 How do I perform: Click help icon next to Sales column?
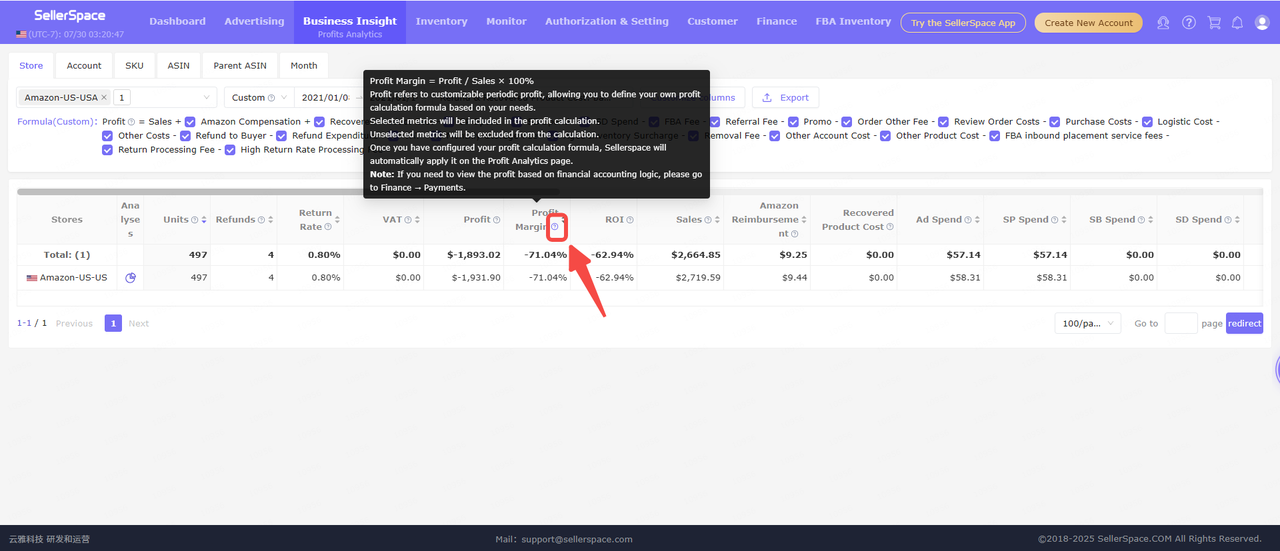coord(709,220)
